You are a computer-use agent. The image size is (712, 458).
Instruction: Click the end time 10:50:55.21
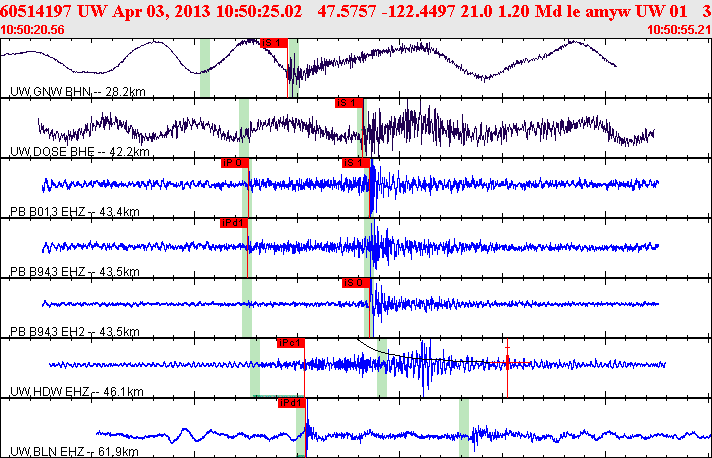pyautogui.click(x=679, y=30)
